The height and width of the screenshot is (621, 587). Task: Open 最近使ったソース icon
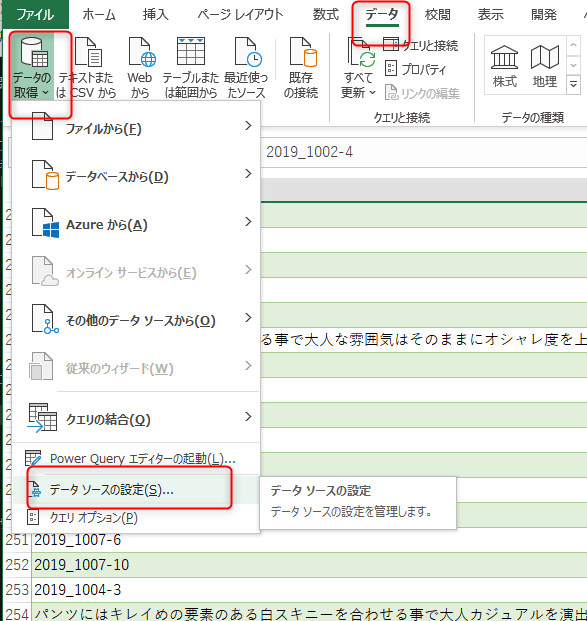tap(248, 51)
